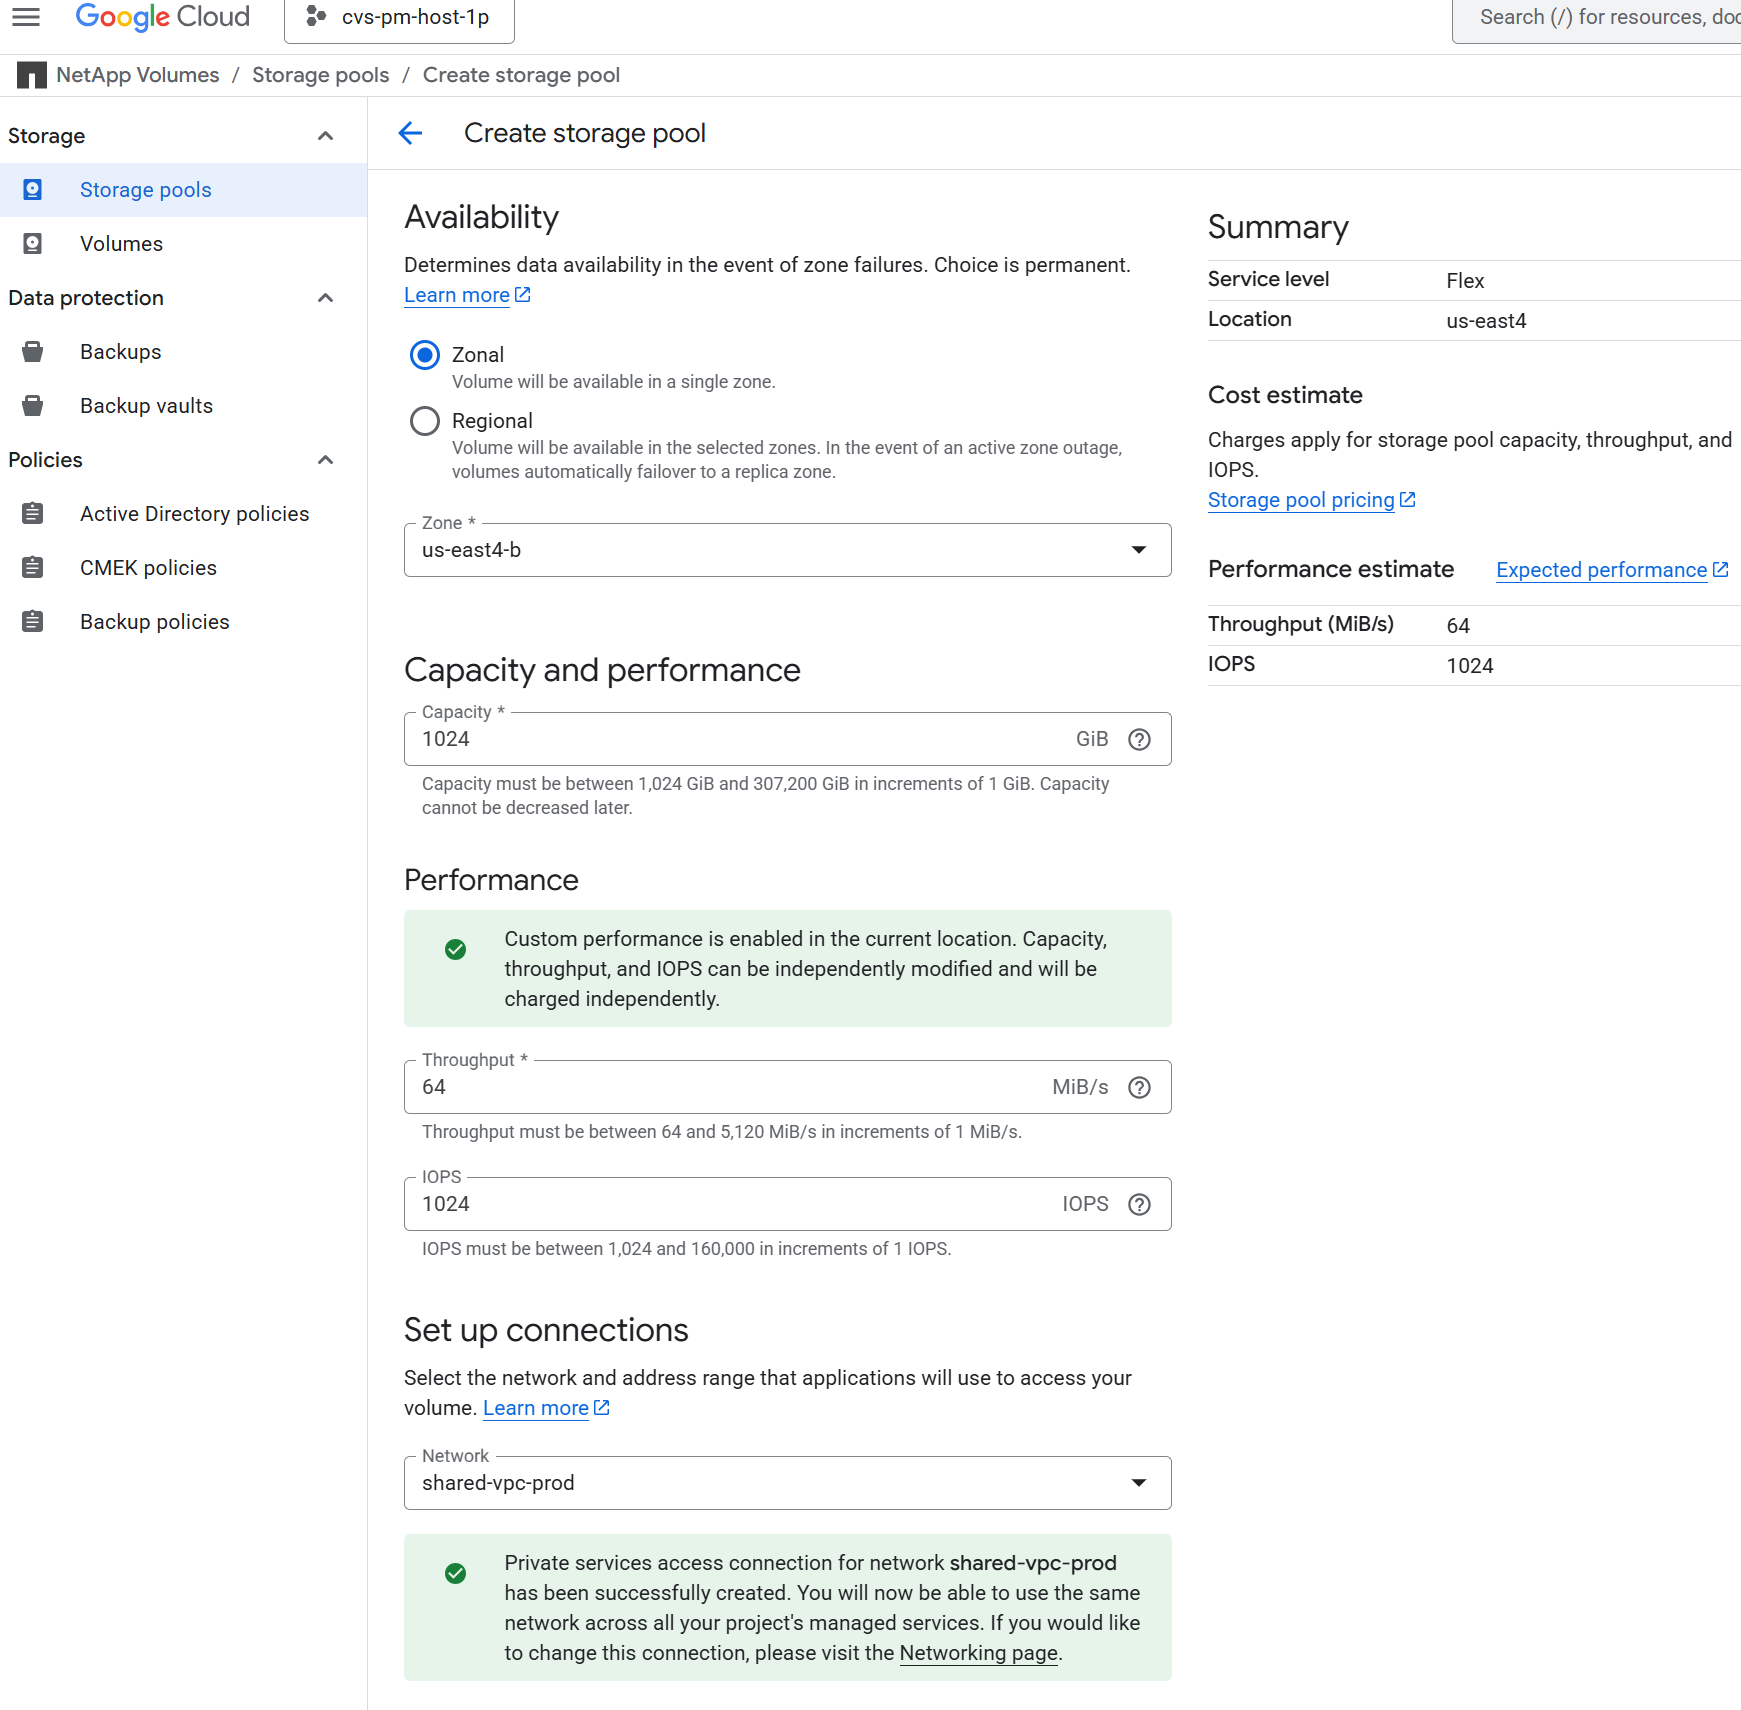View the Expected performance link

click(x=1601, y=570)
